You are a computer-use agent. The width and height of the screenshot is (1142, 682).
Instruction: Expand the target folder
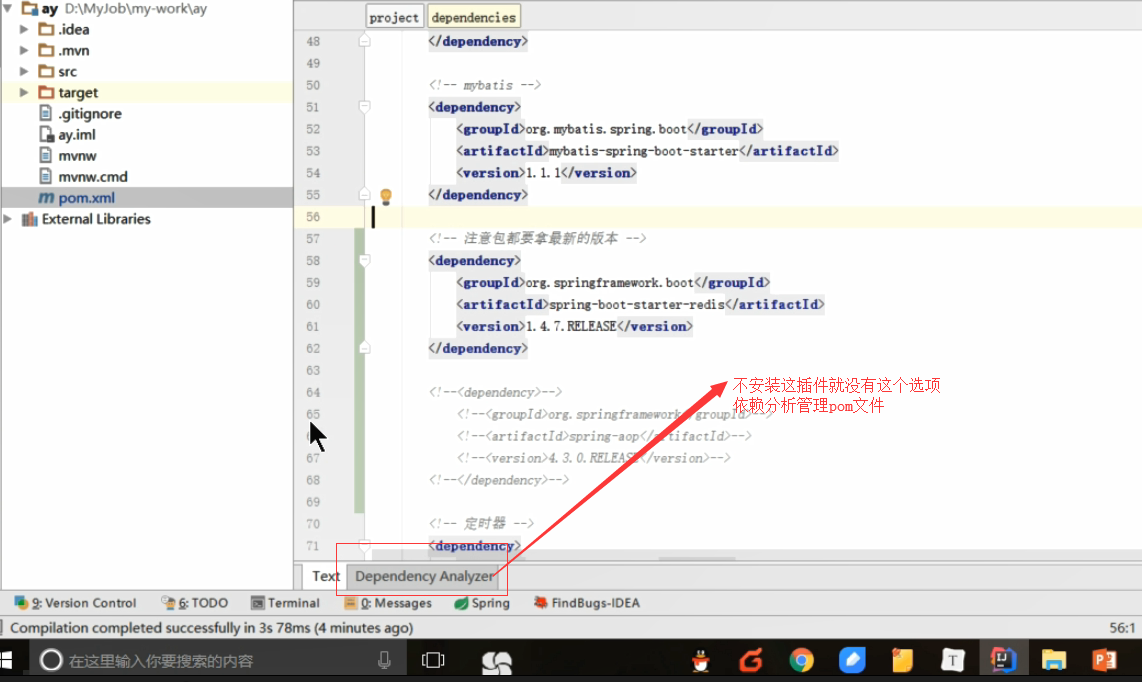[x=24, y=93]
